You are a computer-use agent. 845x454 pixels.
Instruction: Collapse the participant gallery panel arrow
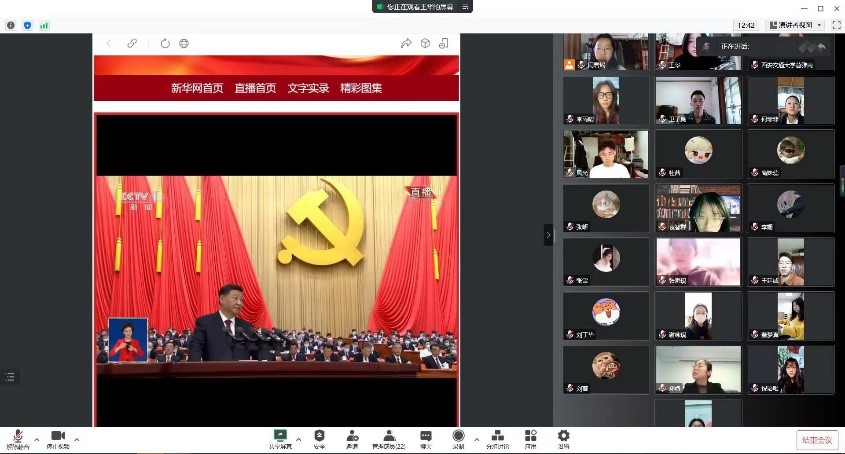548,234
